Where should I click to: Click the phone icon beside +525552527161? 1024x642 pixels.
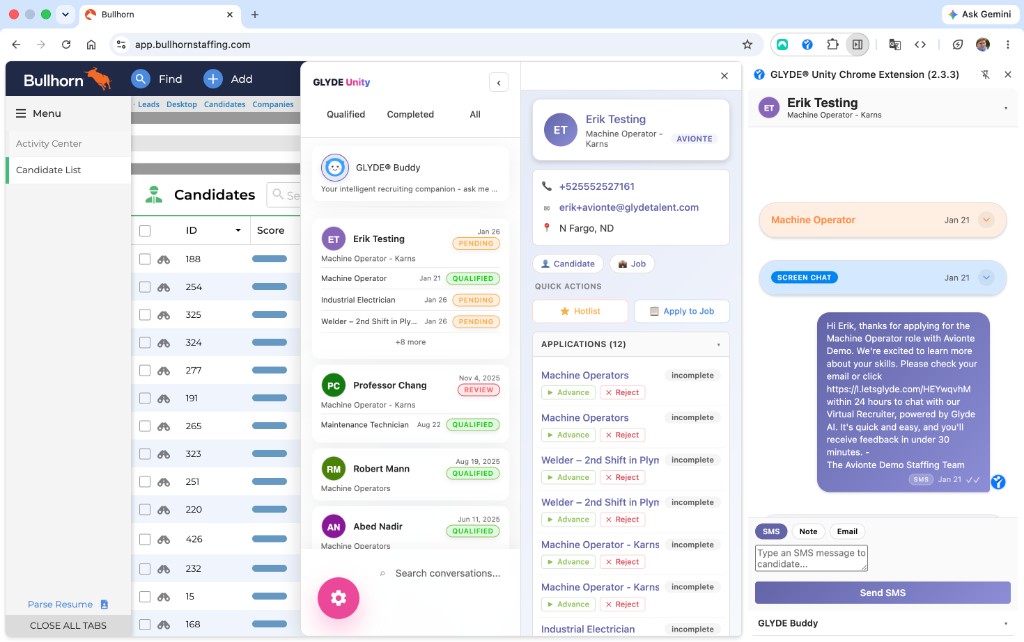547,187
